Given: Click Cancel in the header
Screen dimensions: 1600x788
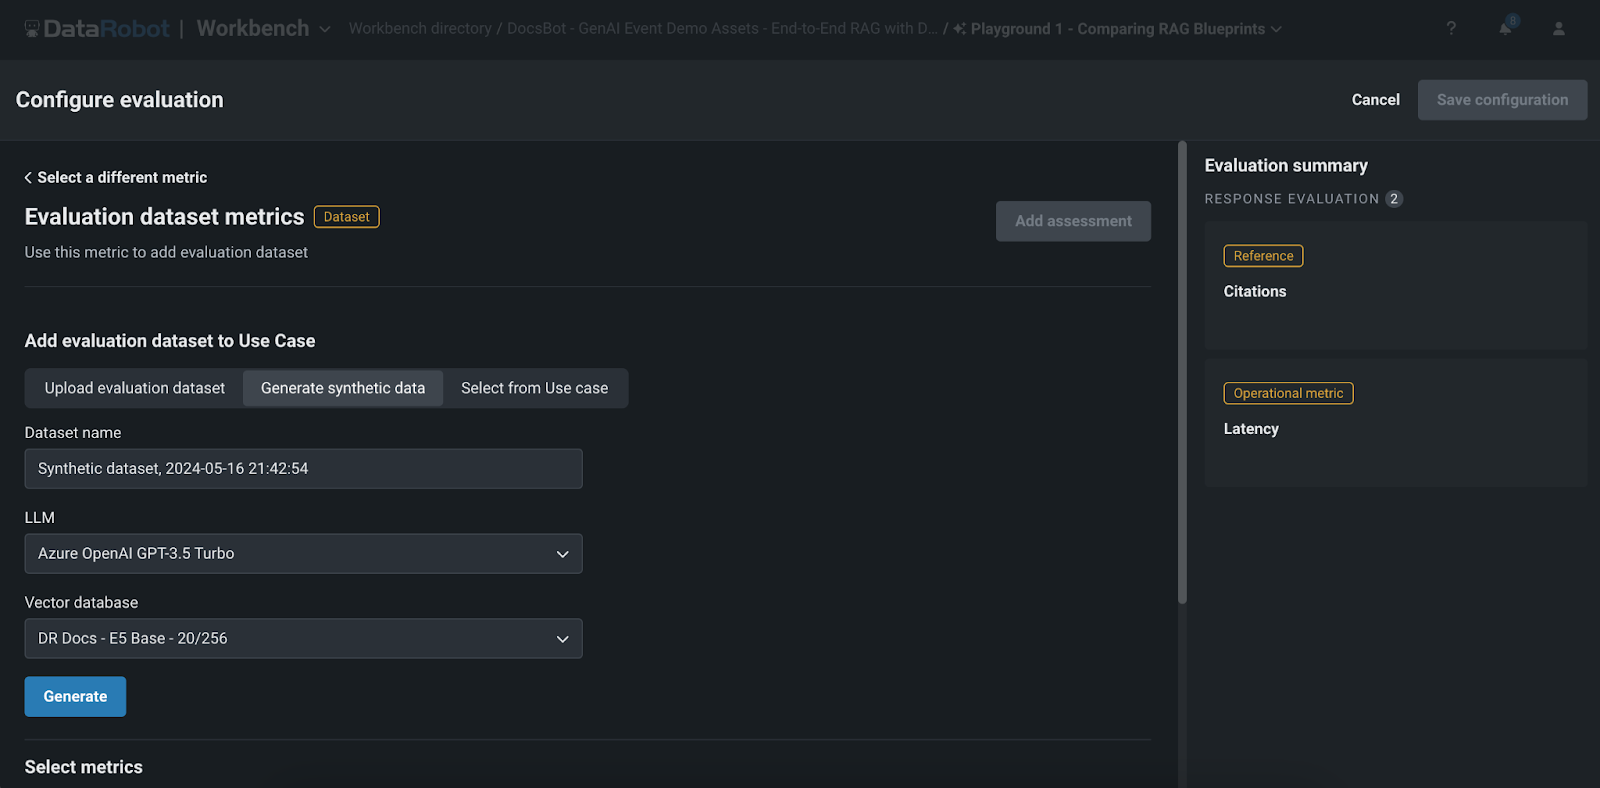Looking at the screenshot, I should coord(1375,100).
